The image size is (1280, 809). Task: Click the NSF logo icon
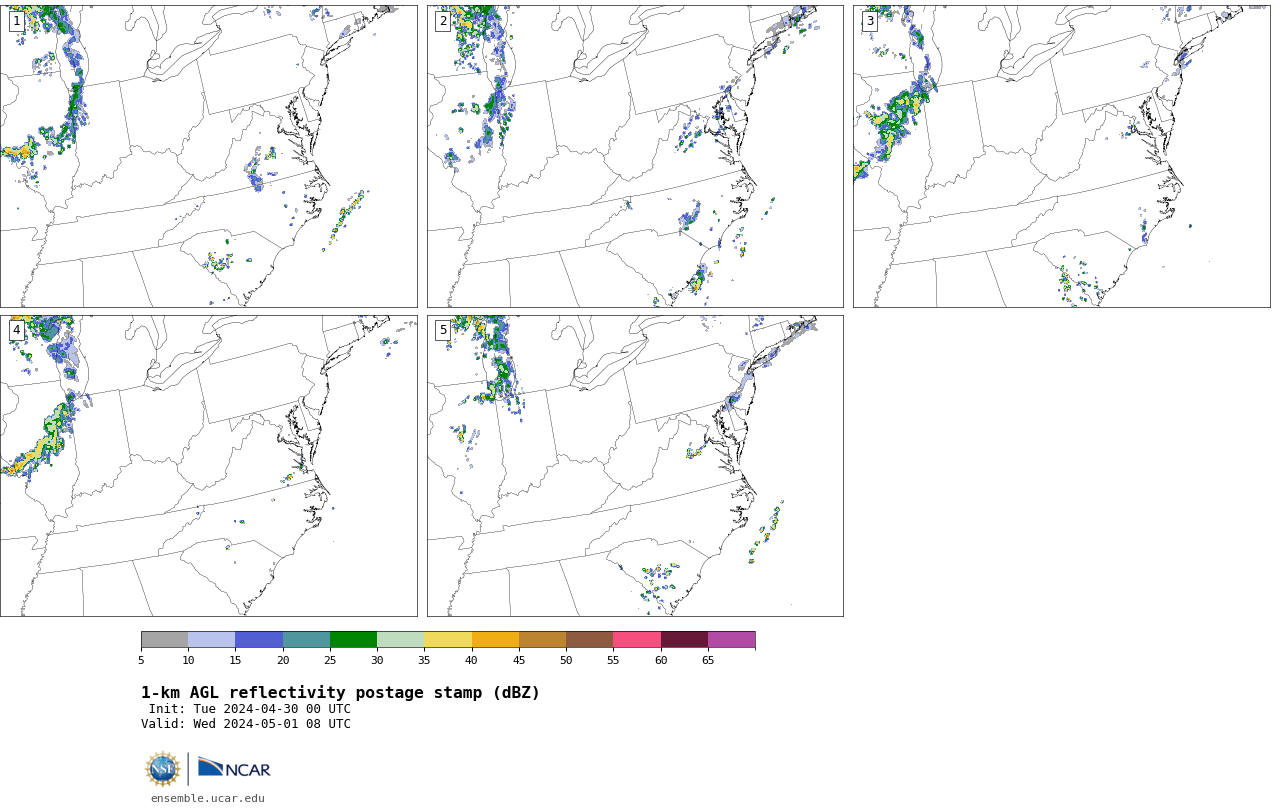pos(163,769)
